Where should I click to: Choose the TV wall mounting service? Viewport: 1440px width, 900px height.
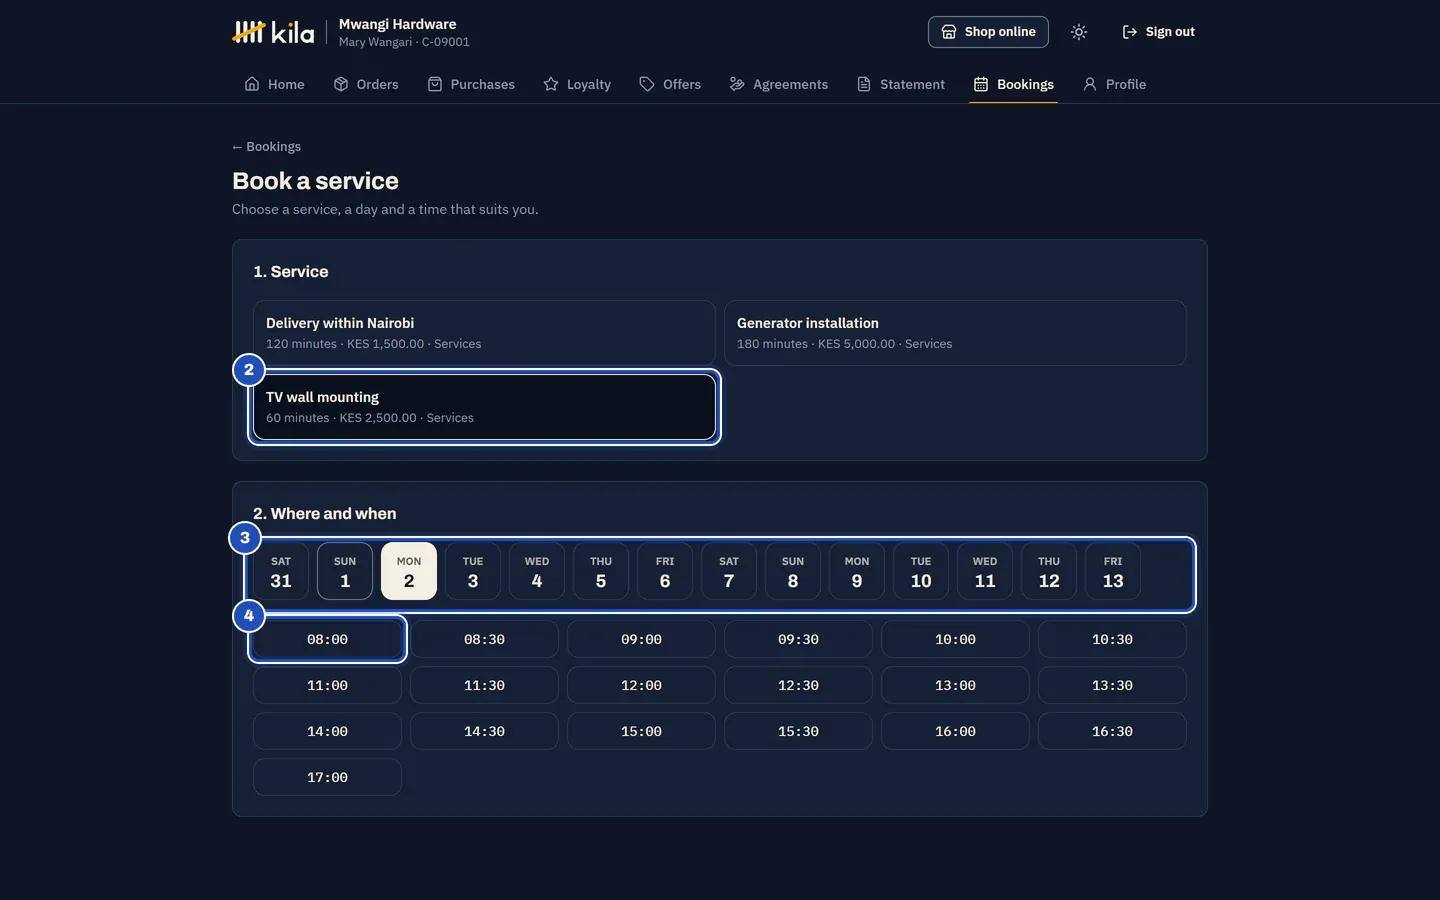(484, 407)
